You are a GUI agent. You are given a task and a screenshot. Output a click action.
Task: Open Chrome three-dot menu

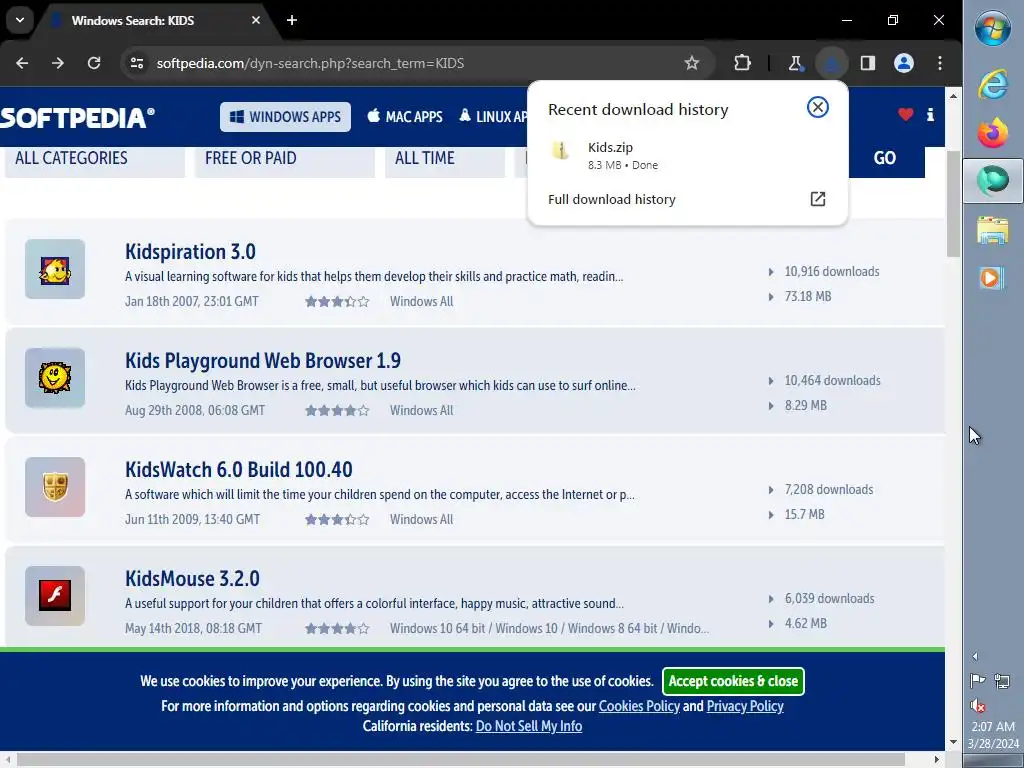coord(940,63)
